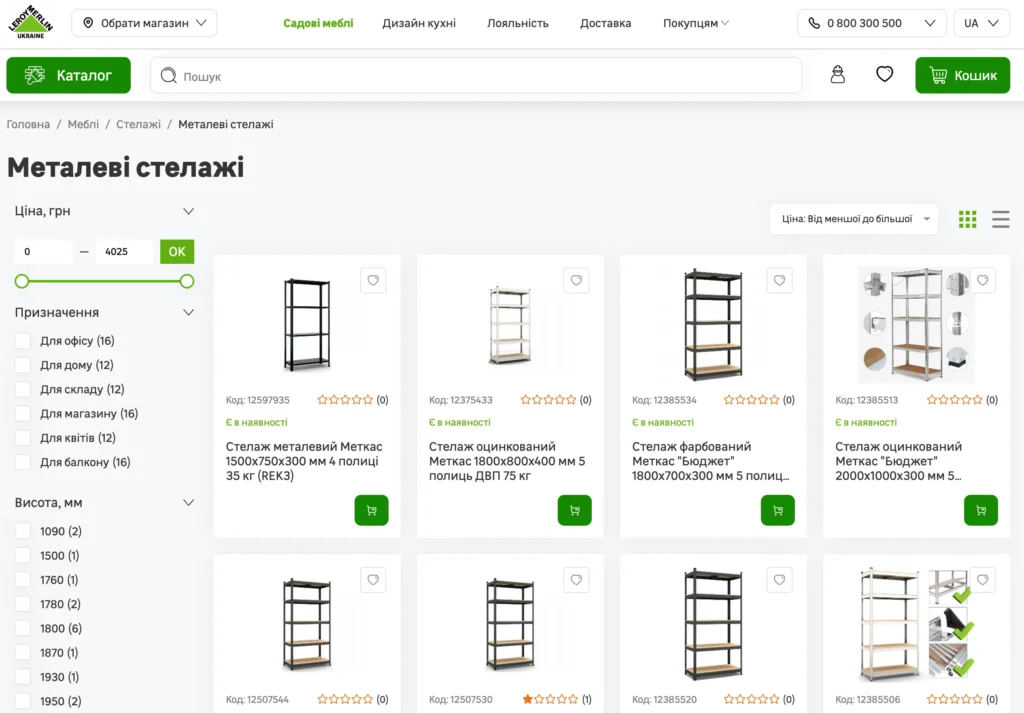This screenshot has width=1024, height=713.
Task: Open the price sorting dropdown
Action: [x=853, y=219]
